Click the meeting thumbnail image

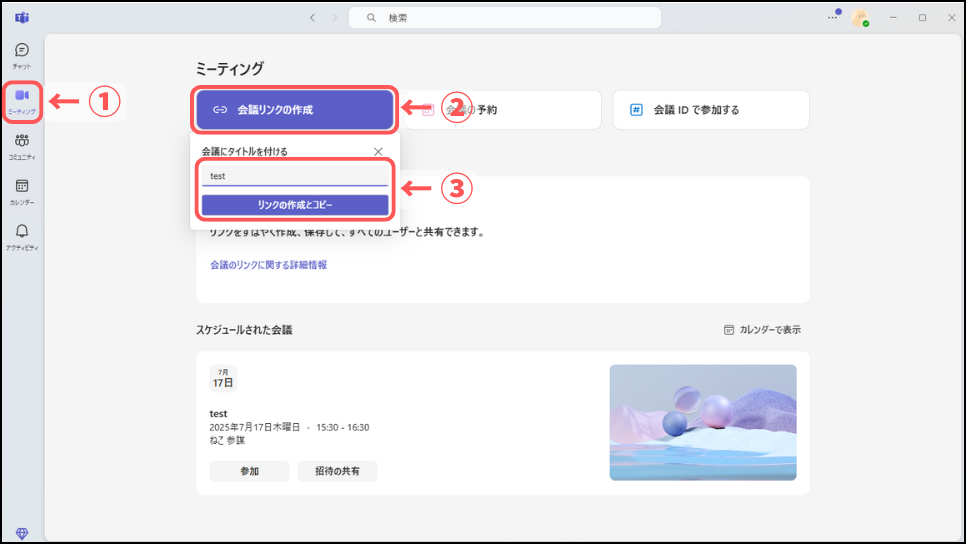tap(703, 423)
